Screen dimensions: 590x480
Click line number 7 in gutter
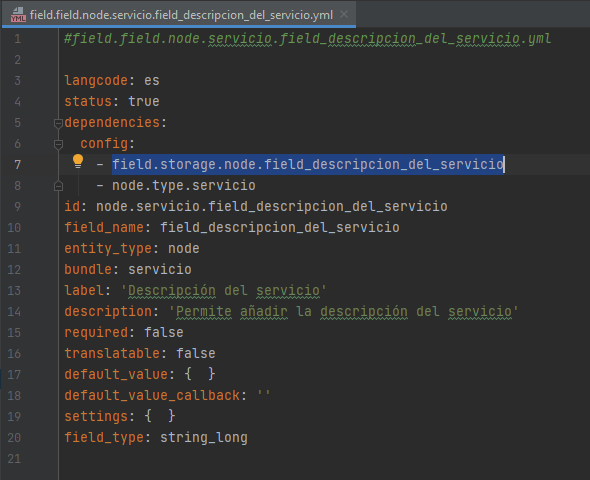click(x=17, y=164)
